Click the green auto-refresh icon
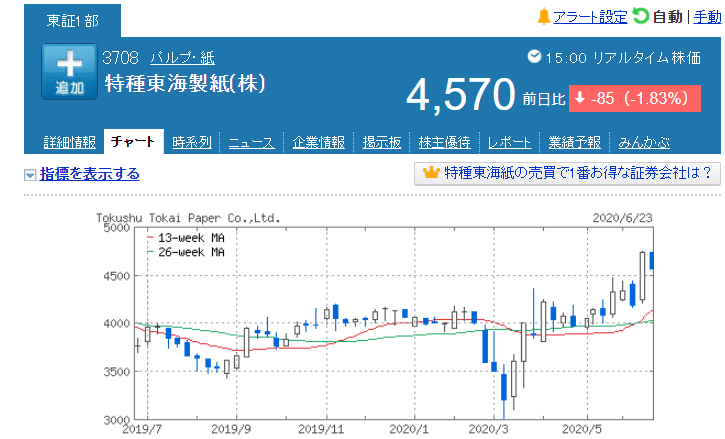This screenshot has width=725, height=439. (640, 16)
